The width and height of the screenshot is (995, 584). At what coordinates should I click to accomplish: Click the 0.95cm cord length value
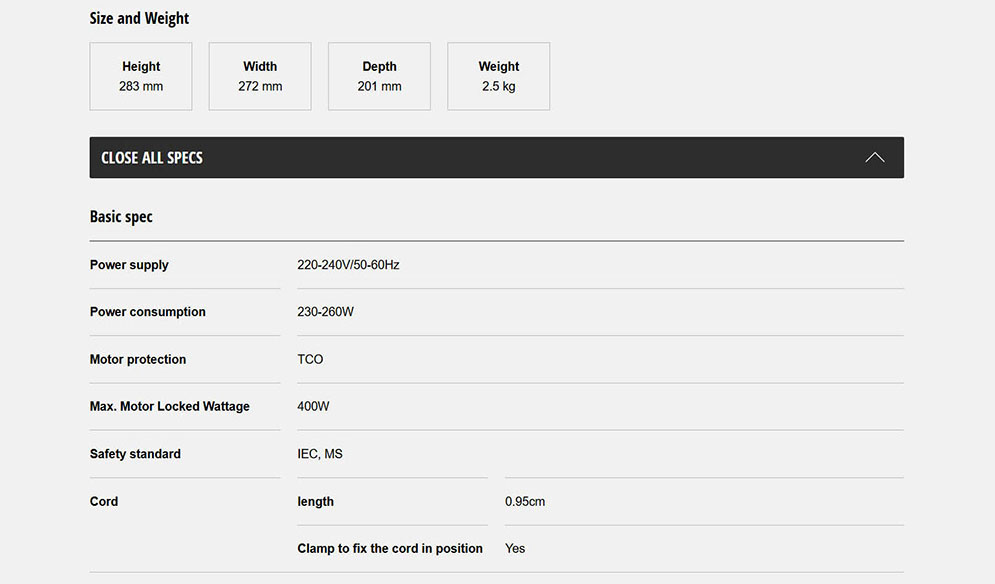click(x=525, y=501)
